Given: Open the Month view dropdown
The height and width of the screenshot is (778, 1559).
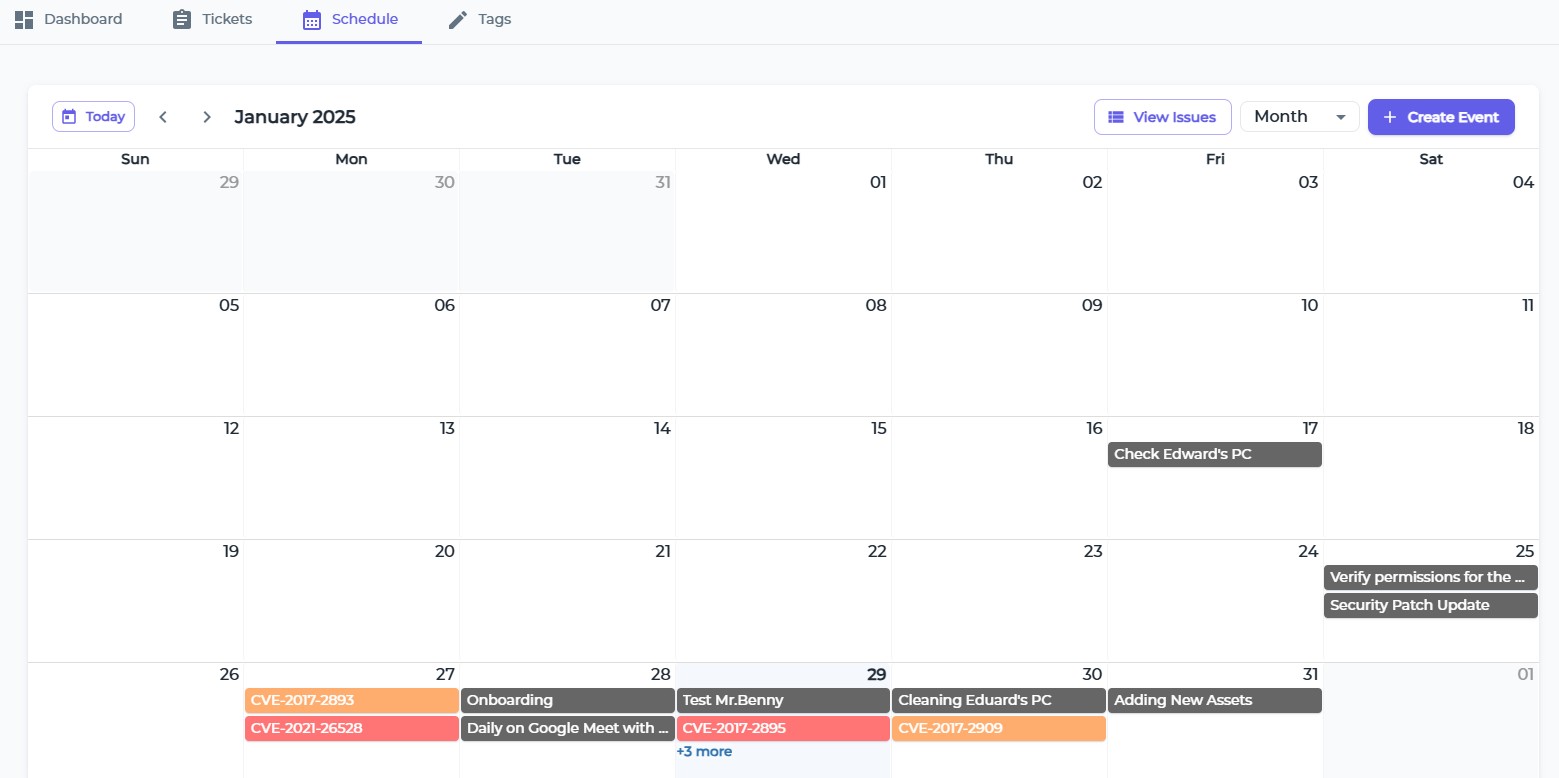Looking at the screenshot, I should click(1299, 117).
